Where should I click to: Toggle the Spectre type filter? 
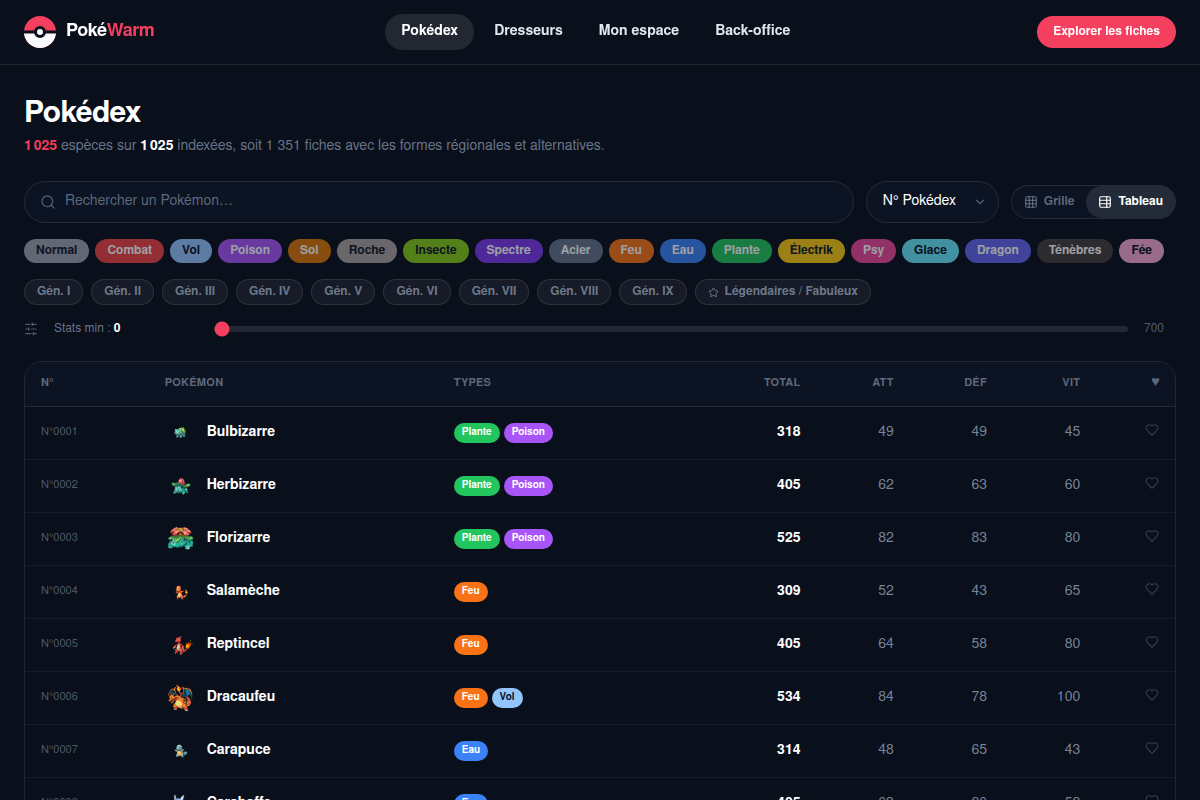(x=509, y=251)
